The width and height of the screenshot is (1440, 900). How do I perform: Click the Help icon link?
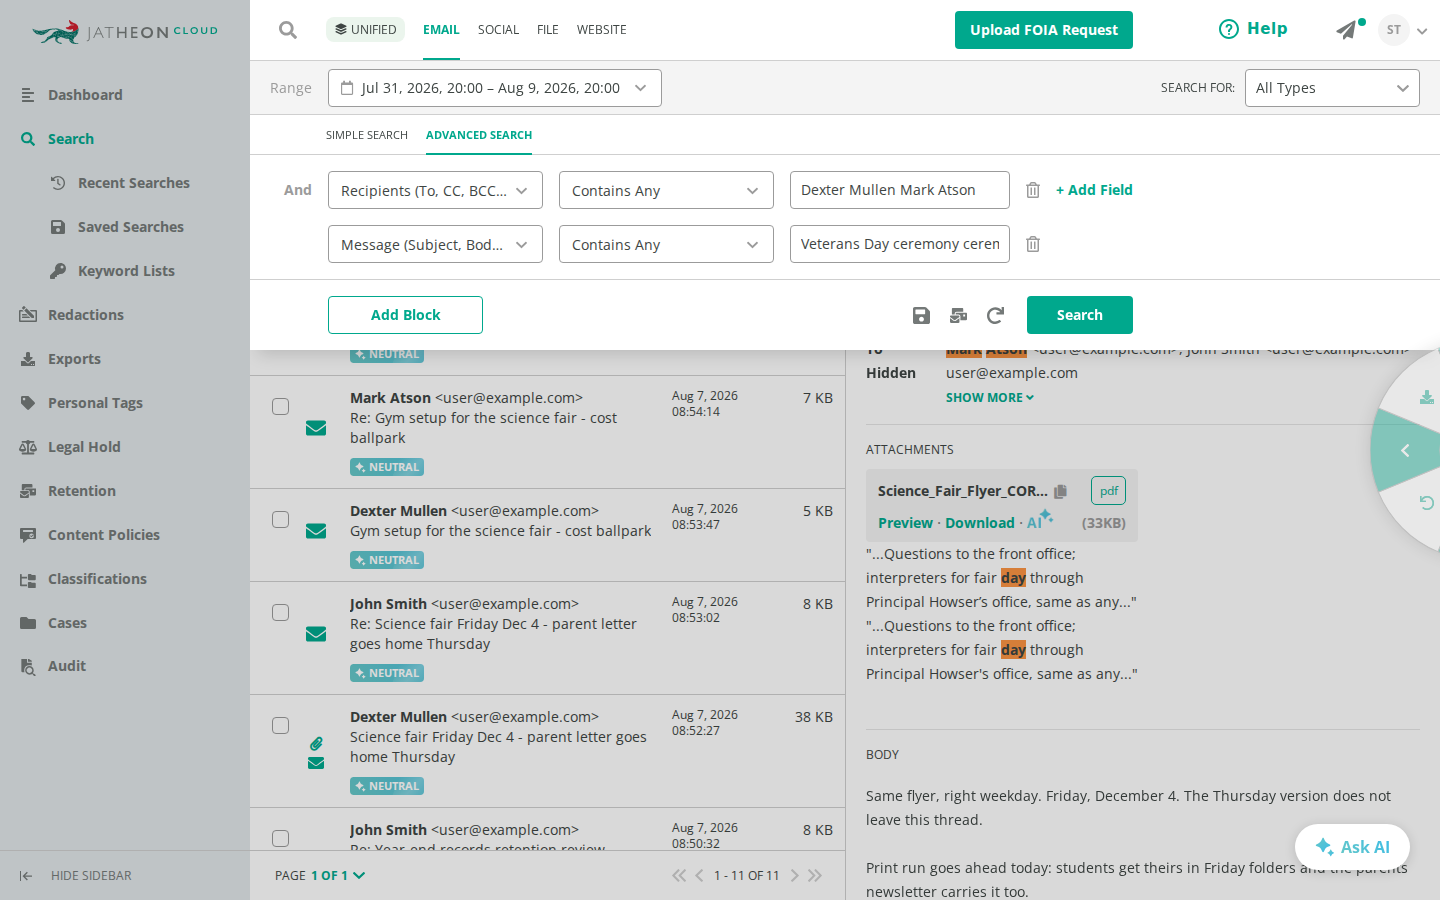[1253, 29]
